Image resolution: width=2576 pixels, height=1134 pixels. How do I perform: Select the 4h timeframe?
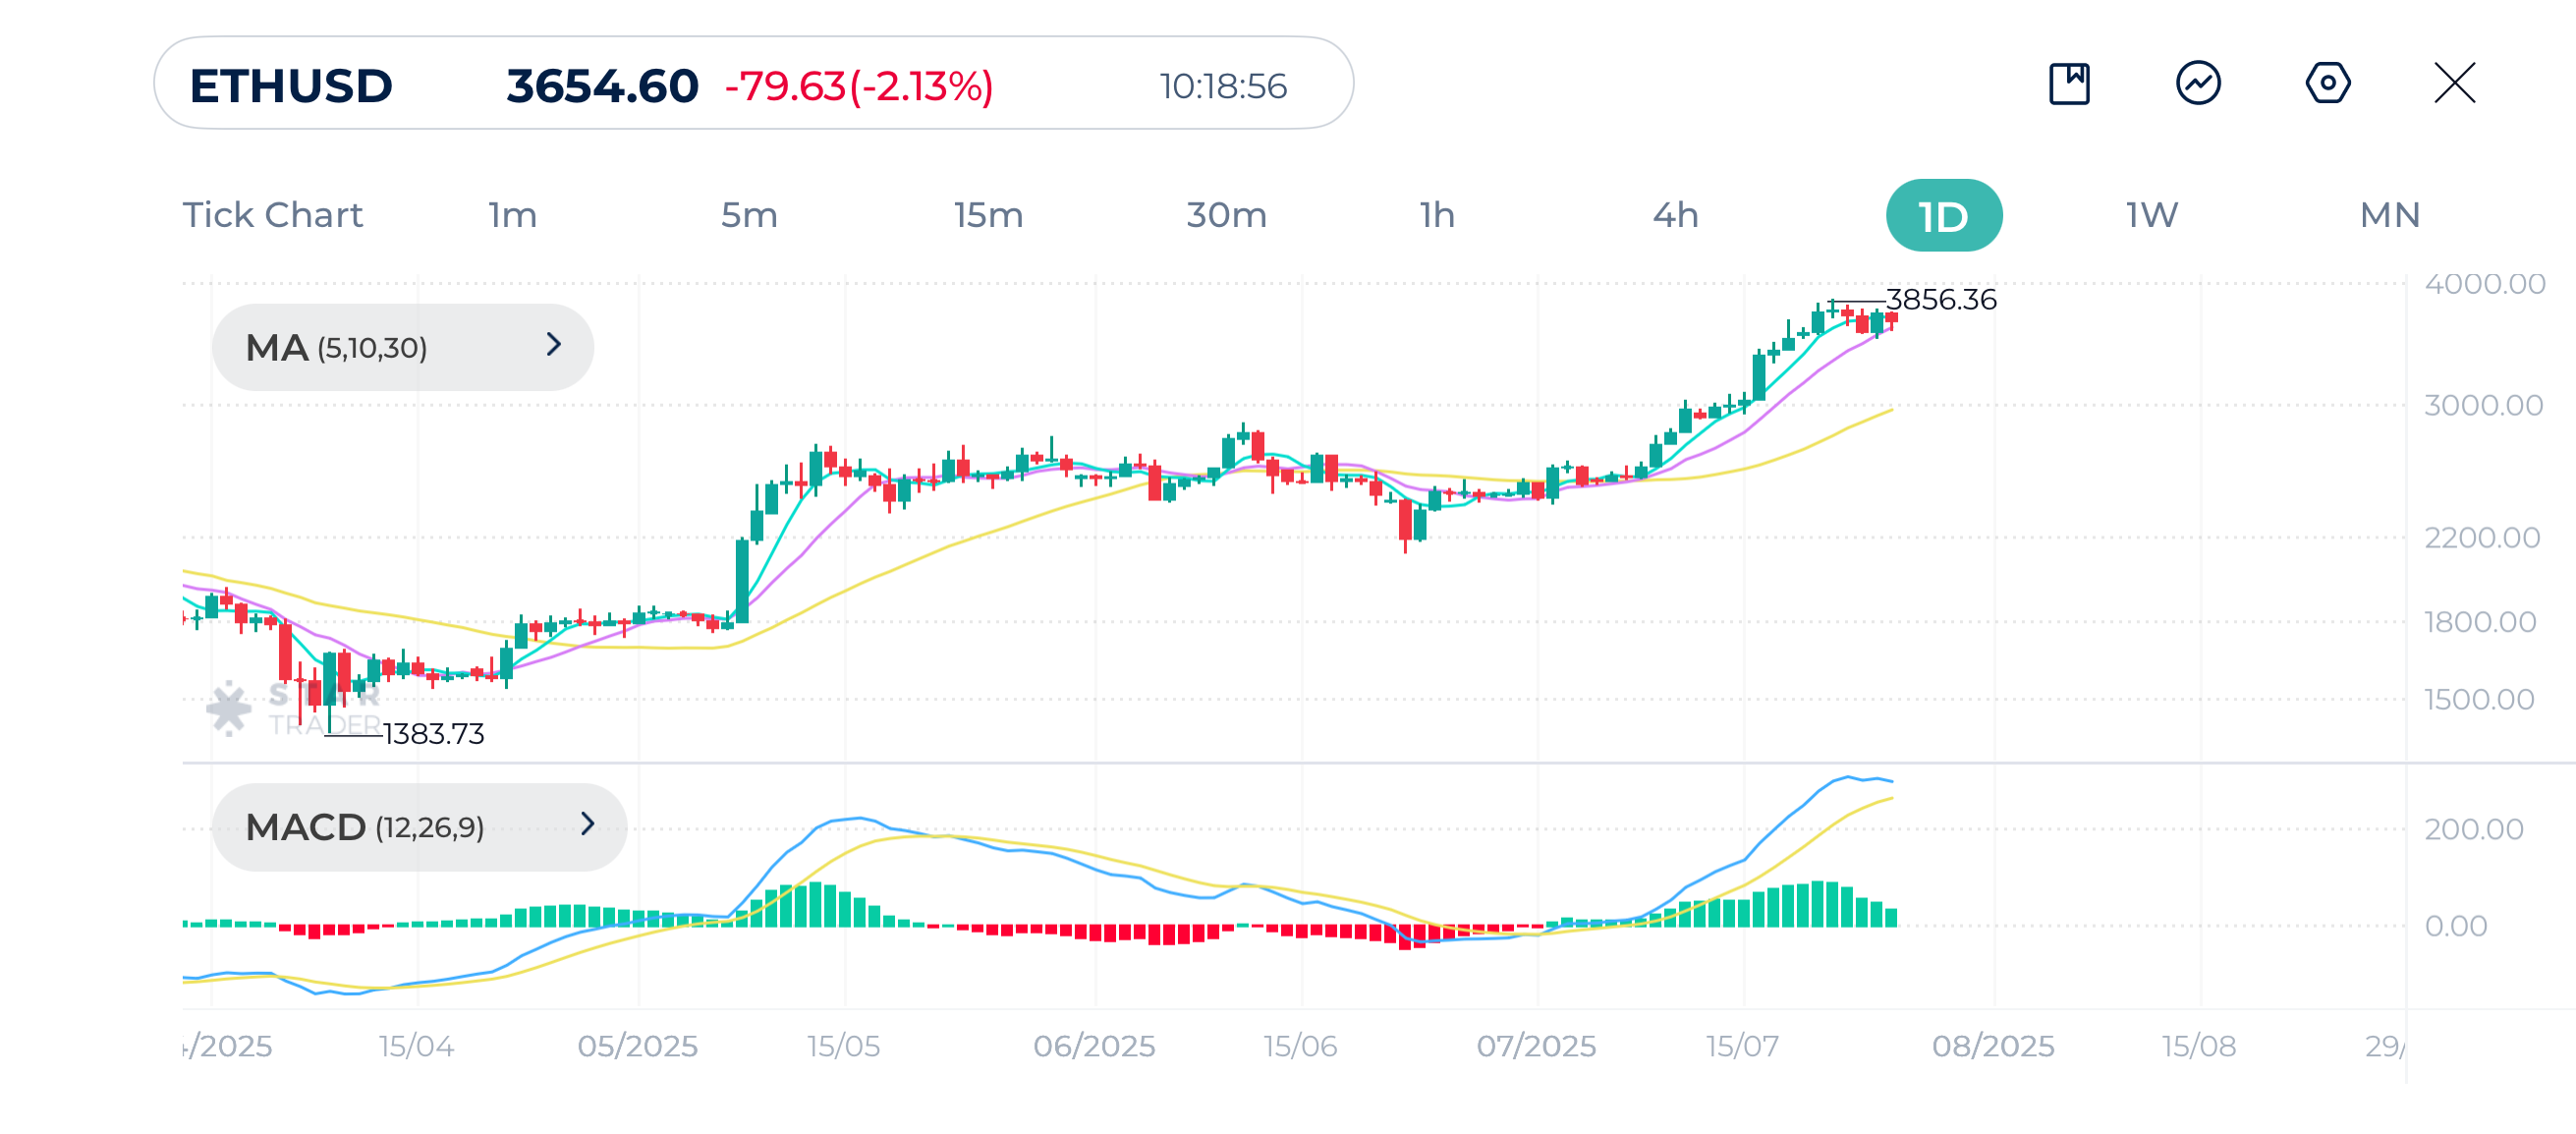pos(1675,215)
